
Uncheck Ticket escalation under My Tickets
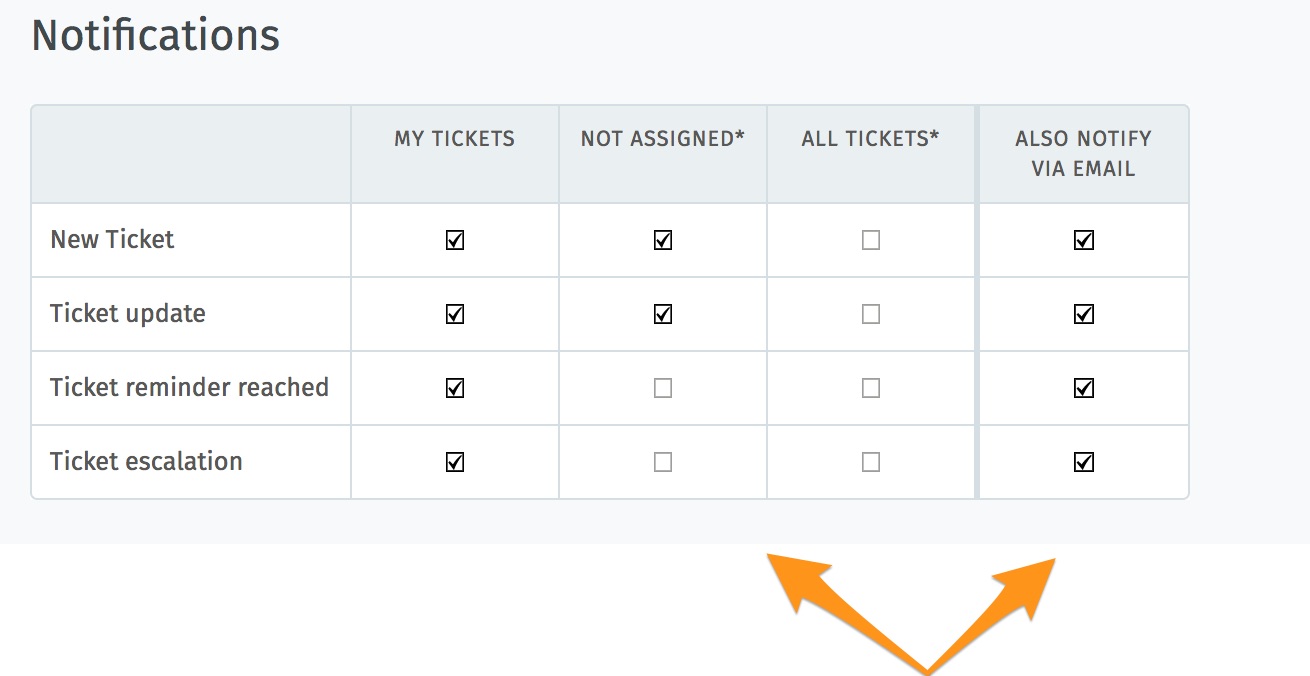pyautogui.click(x=455, y=462)
